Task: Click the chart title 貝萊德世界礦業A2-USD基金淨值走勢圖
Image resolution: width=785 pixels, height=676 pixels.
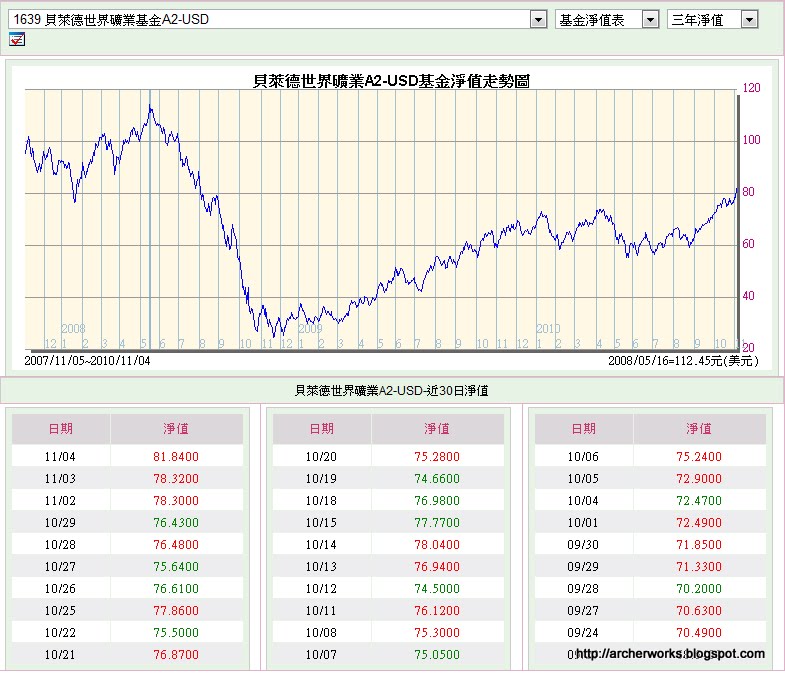Action: click(x=391, y=81)
